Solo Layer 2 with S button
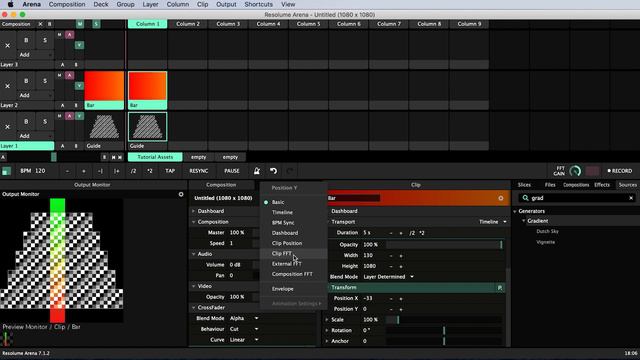The image size is (640, 360). [x=45, y=81]
